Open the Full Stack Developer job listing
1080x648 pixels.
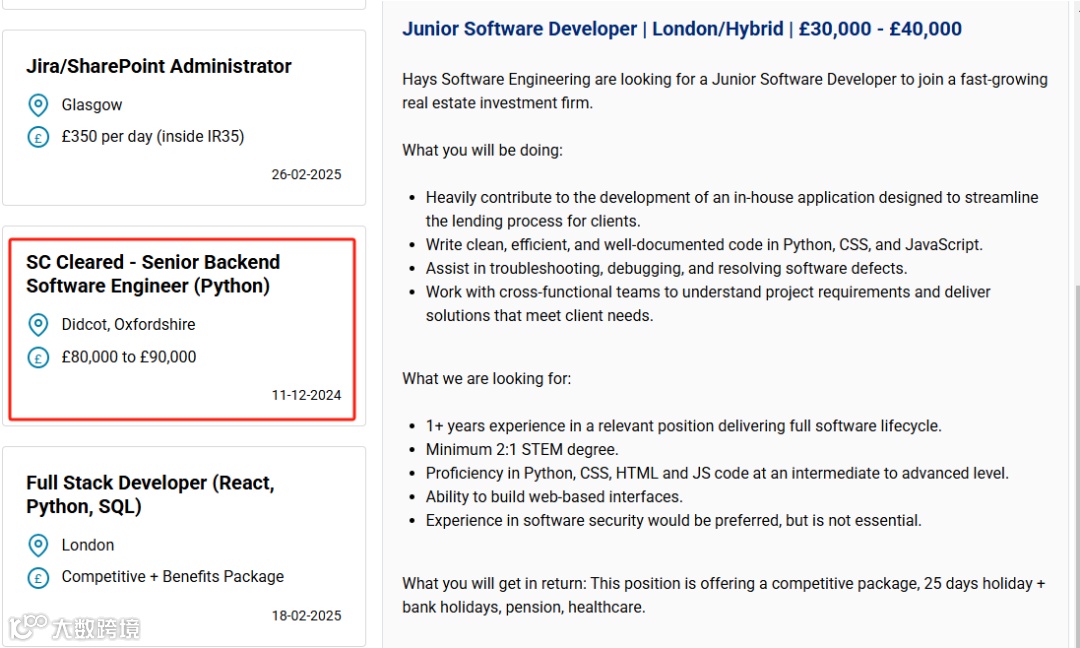pos(150,494)
